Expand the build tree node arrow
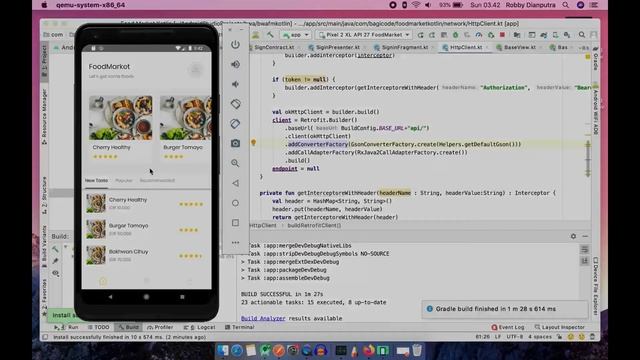Viewport: 640px width, 360px height. pyautogui.click(x=66, y=247)
